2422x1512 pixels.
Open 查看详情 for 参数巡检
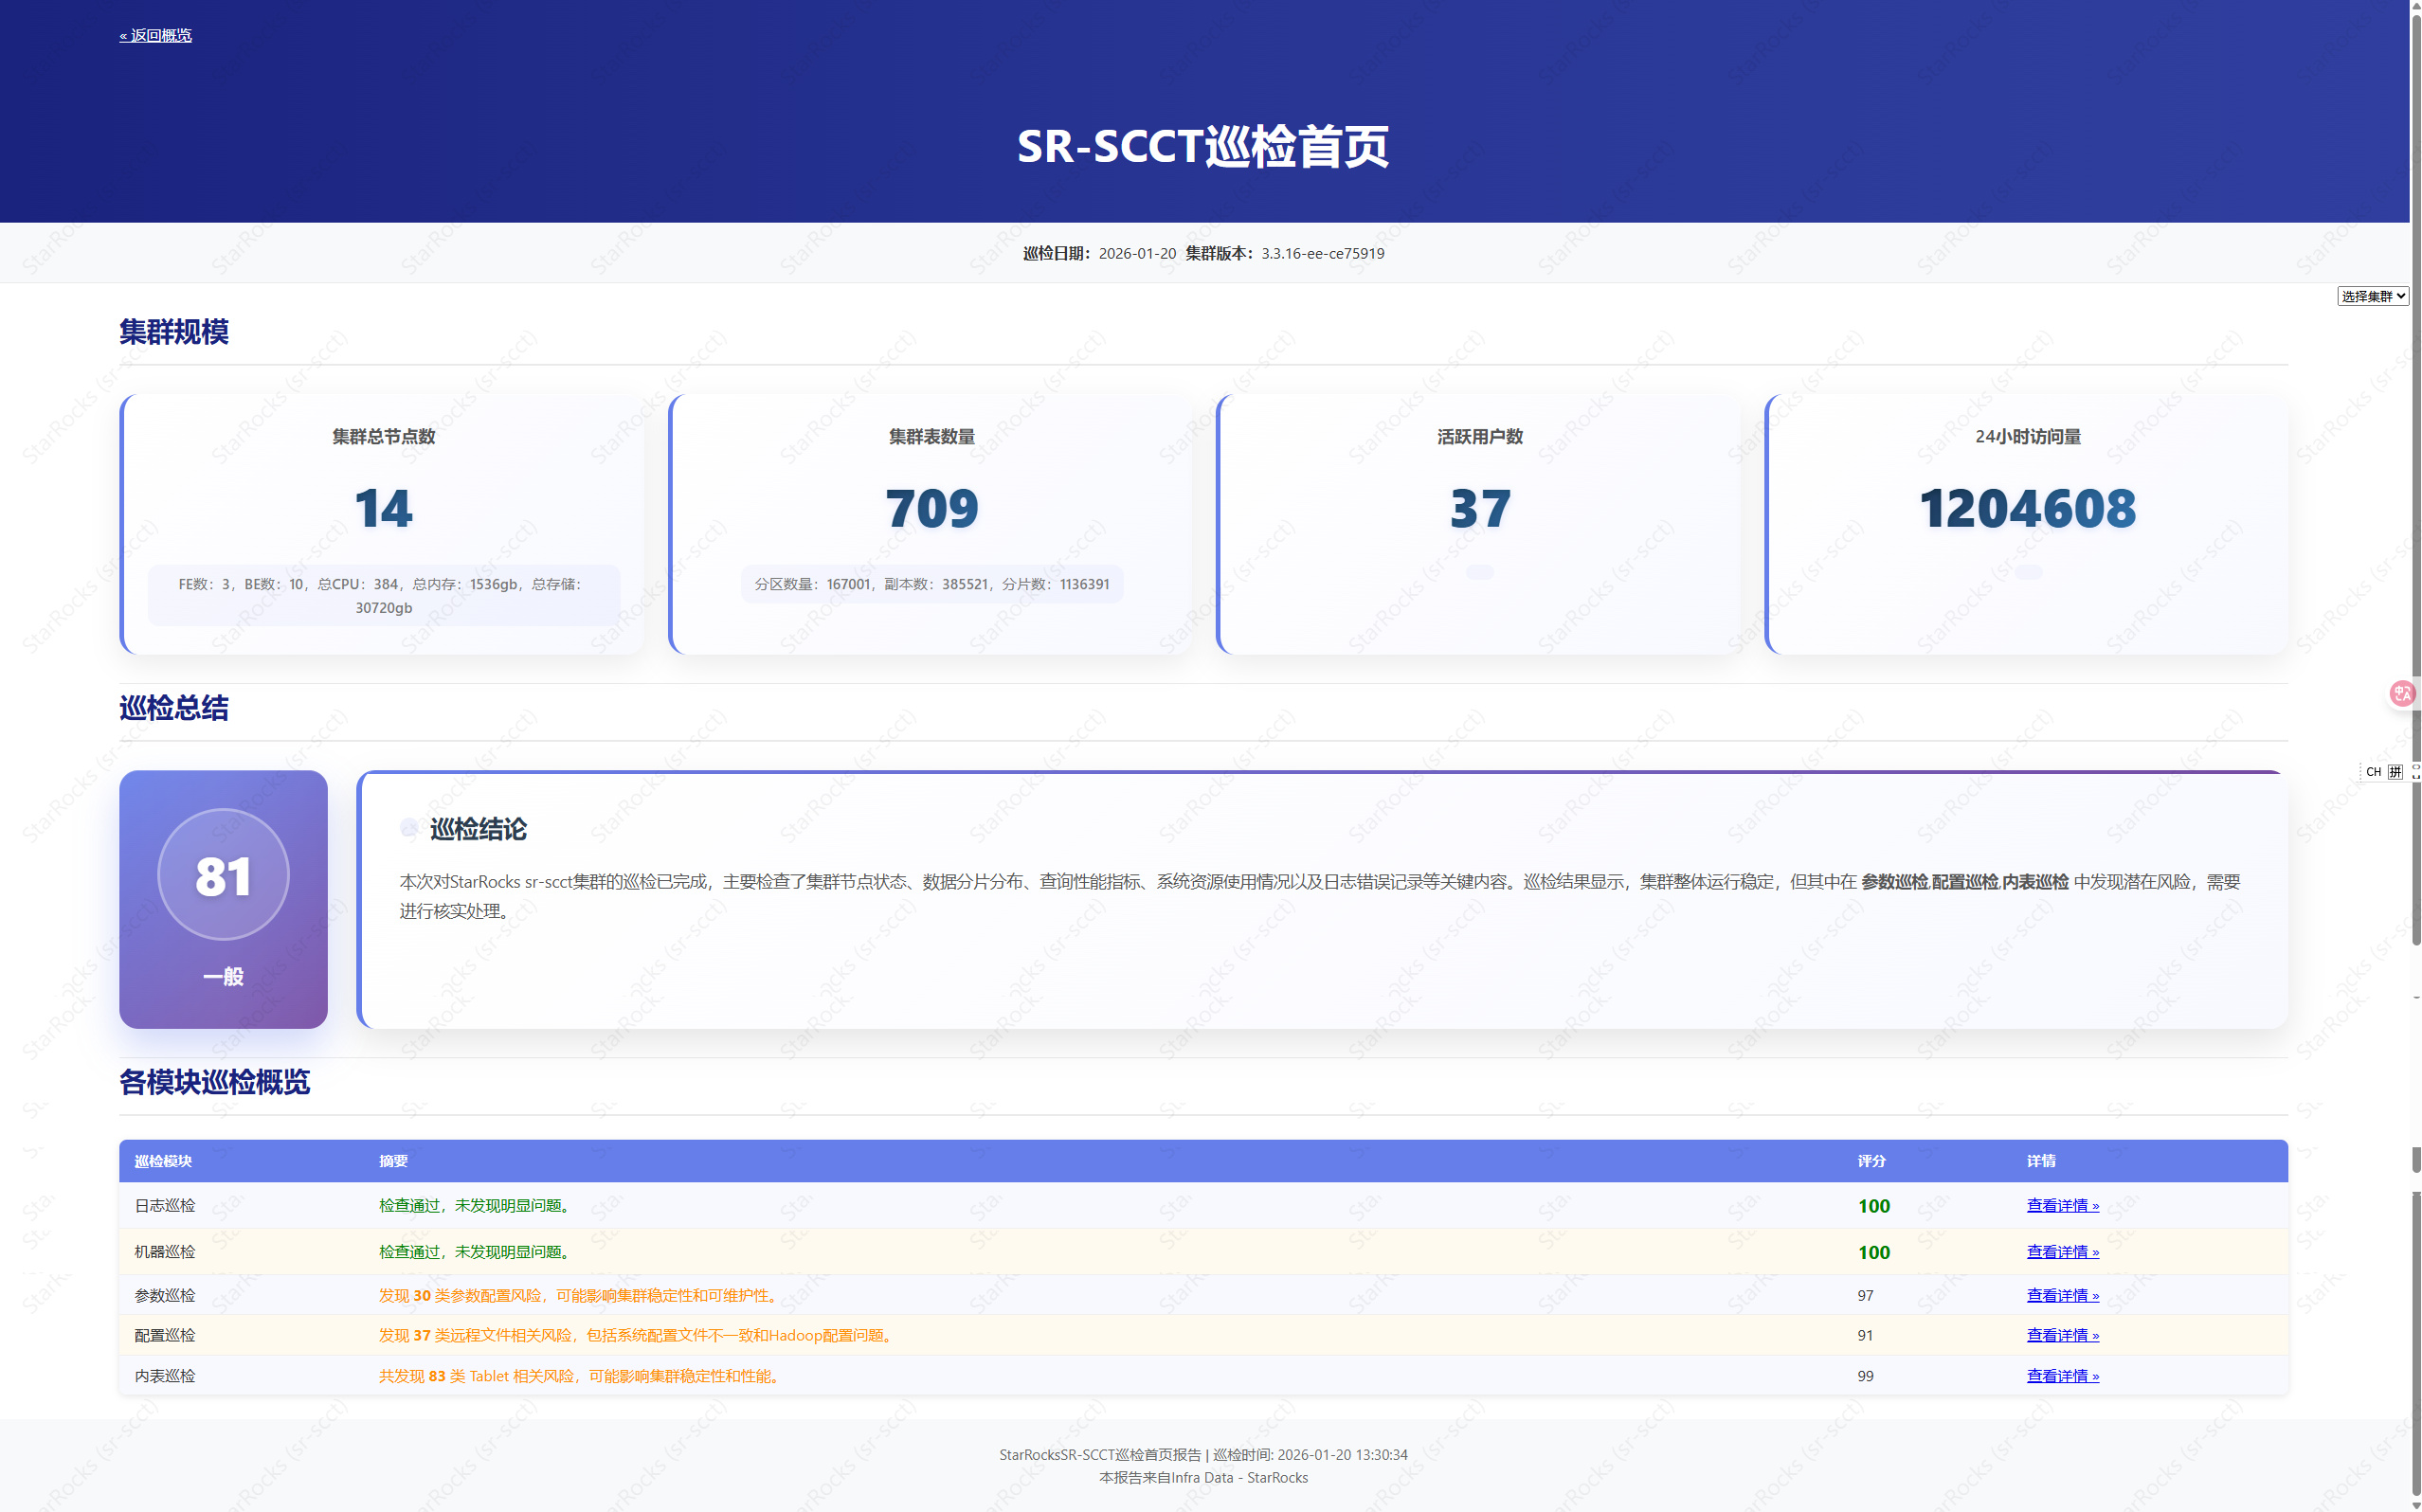point(2062,1295)
